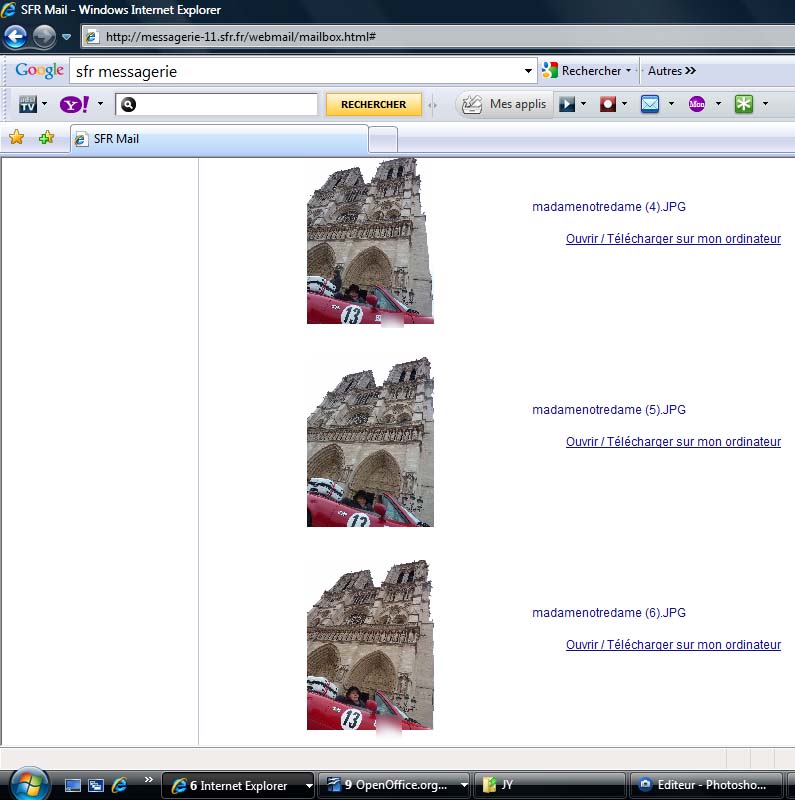The image size is (795, 800).
Task: Click the red record icon in toolbar
Action: (607, 104)
